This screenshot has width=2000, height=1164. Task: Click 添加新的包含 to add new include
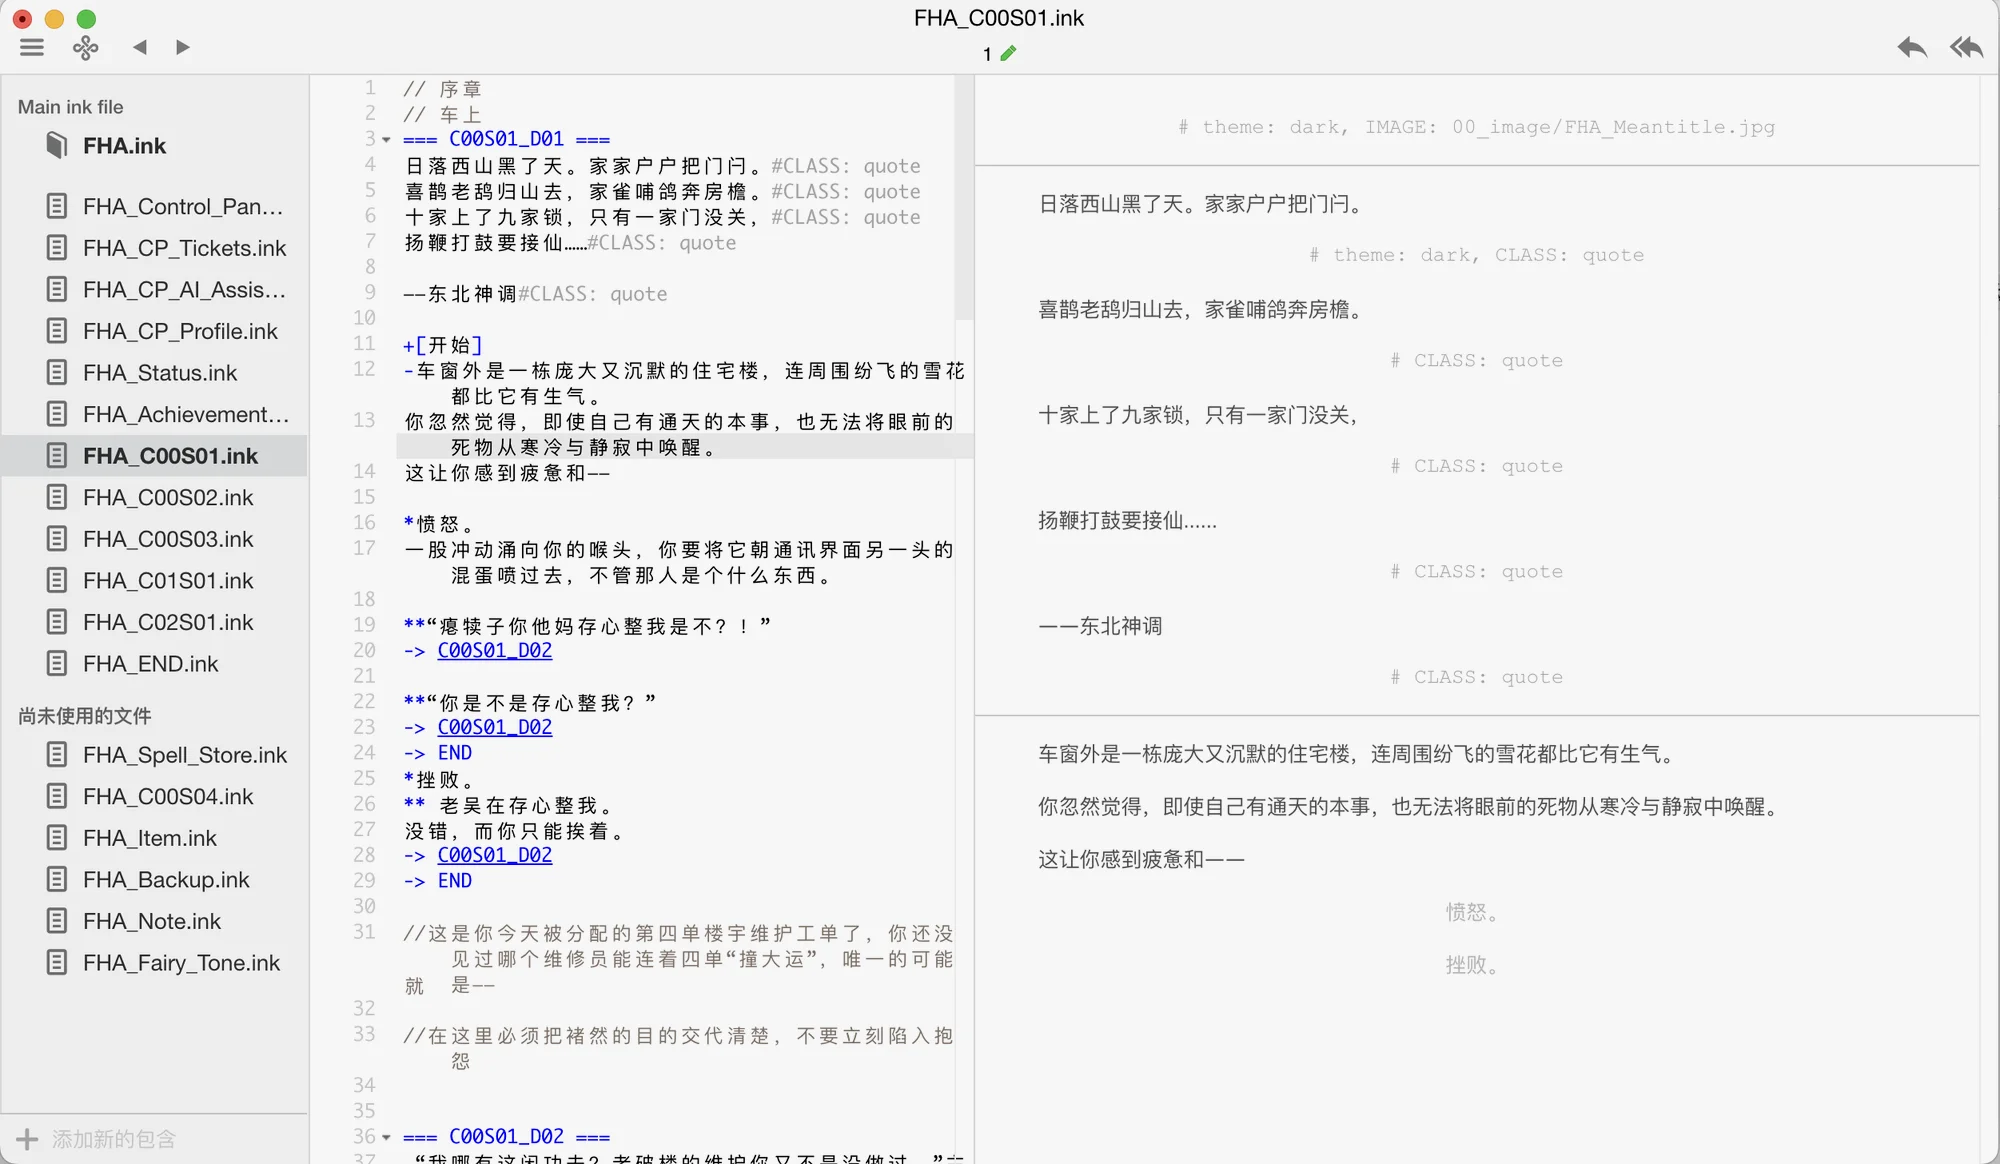(114, 1139)
